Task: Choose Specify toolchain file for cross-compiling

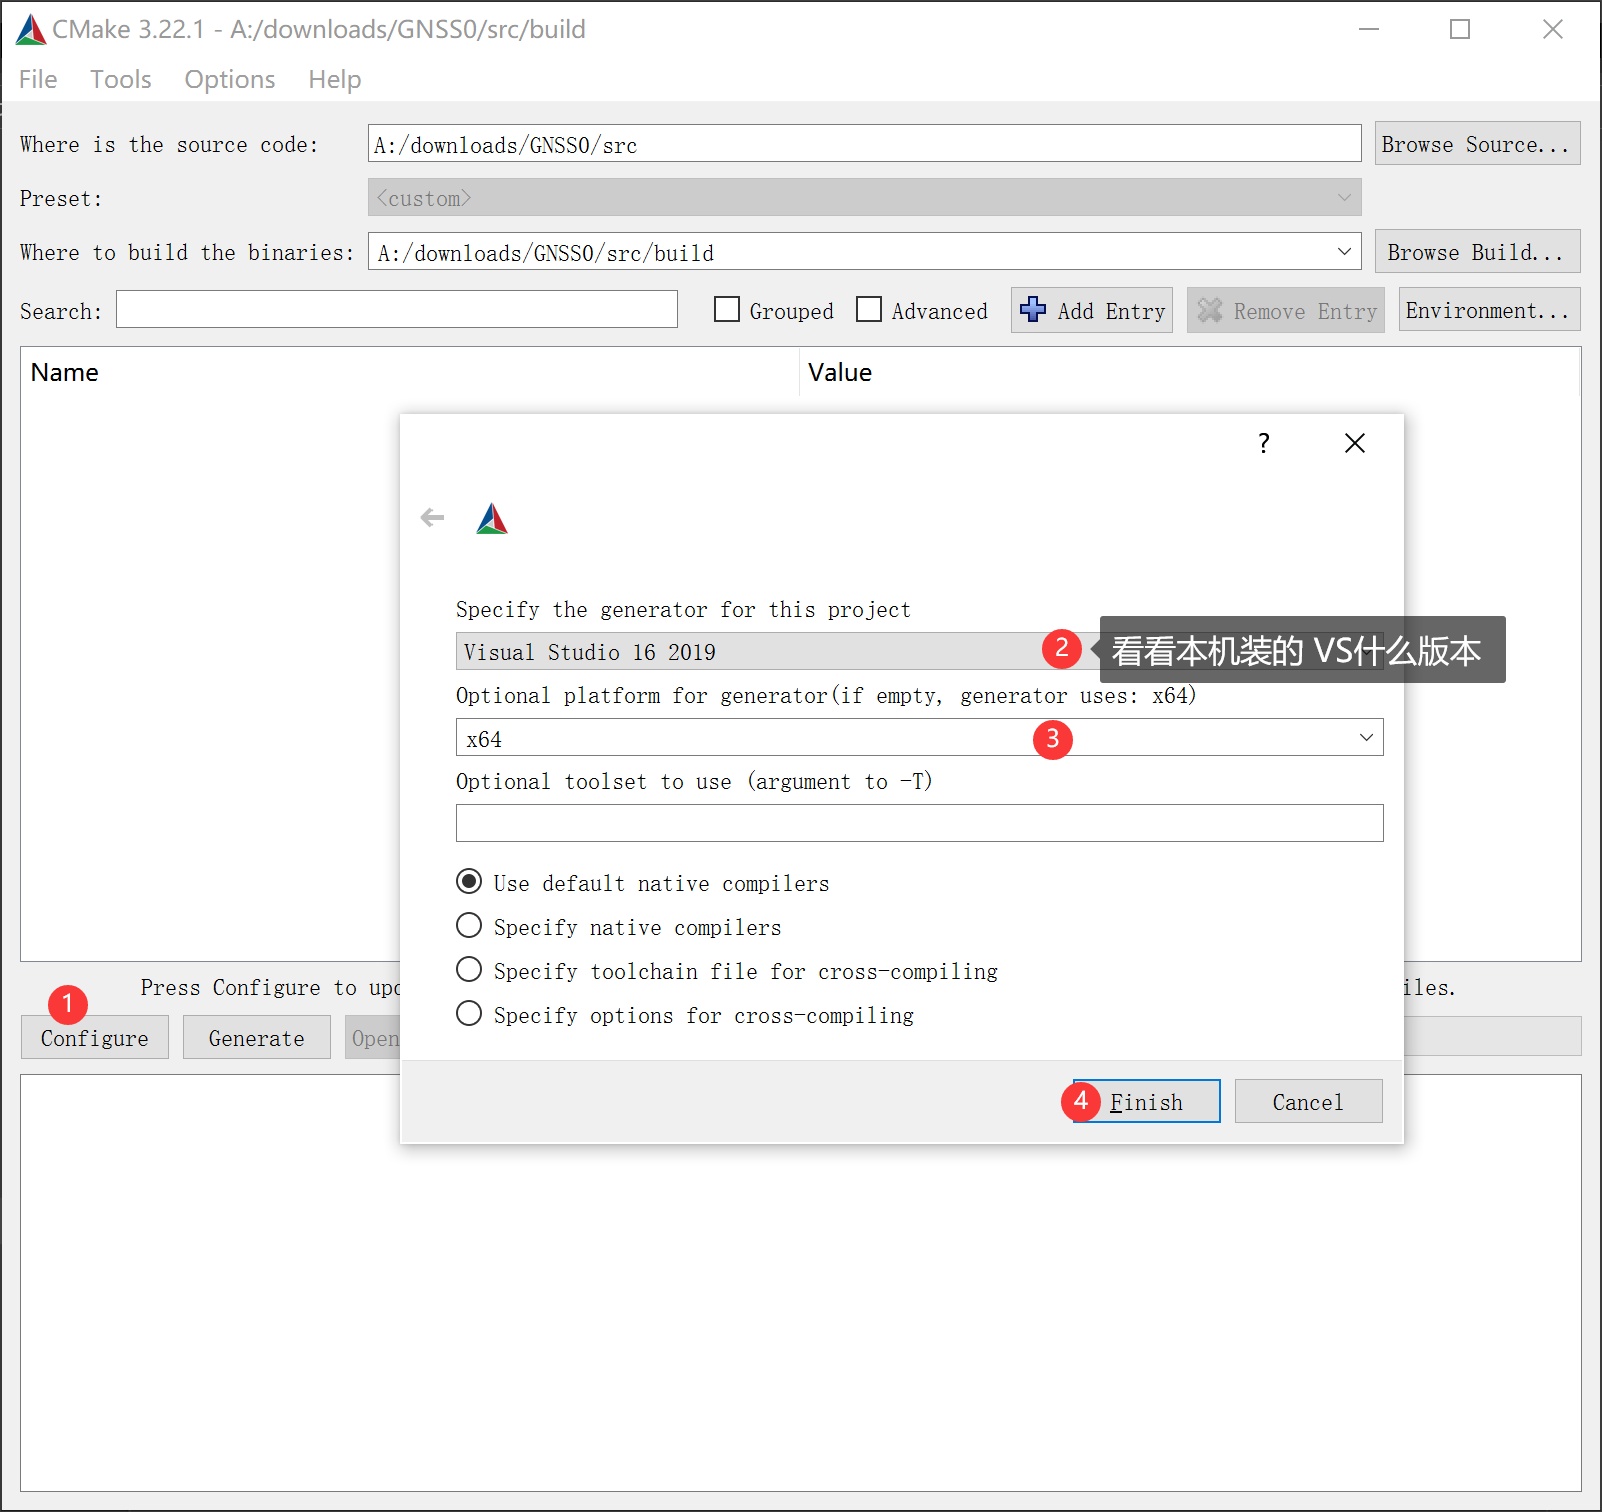Action: (469, 970)
